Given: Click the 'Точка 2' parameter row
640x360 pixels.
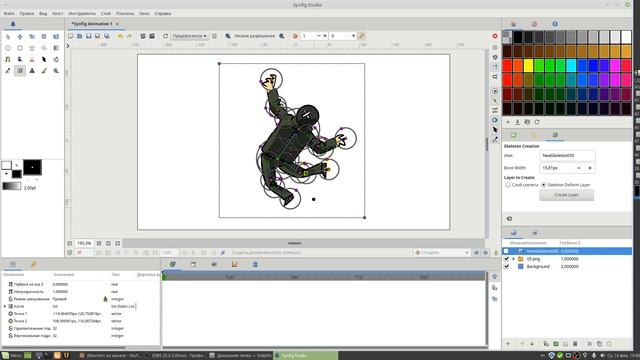Looking at the screenshot, I should 80,321.
